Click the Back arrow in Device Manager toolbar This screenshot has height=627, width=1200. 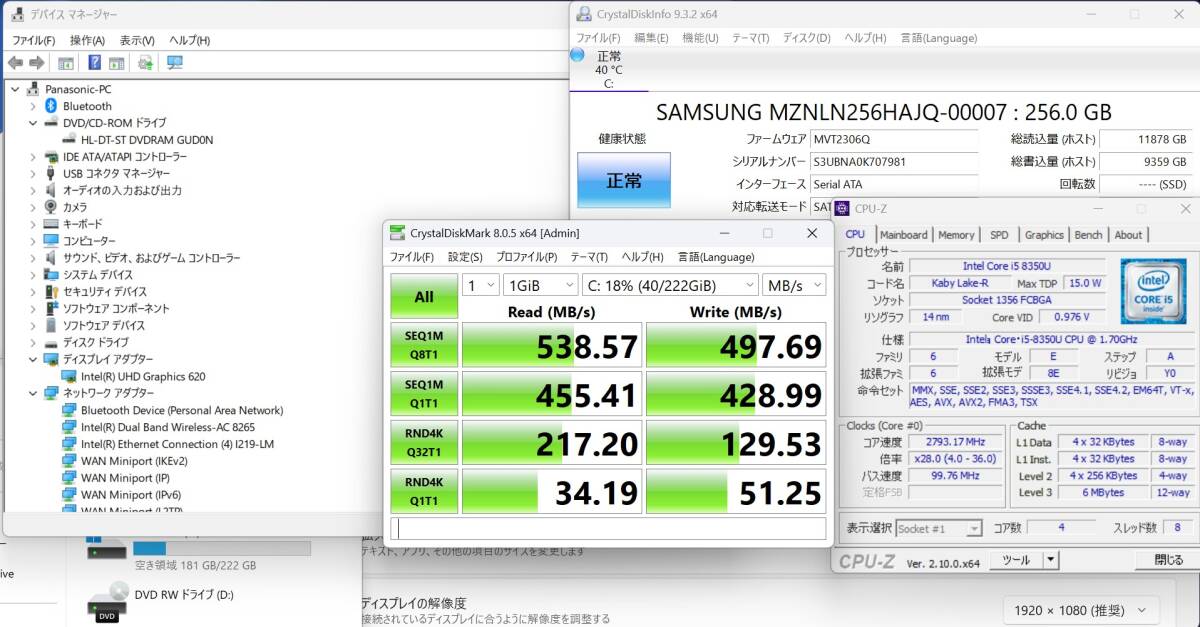(x=15, y=63)
